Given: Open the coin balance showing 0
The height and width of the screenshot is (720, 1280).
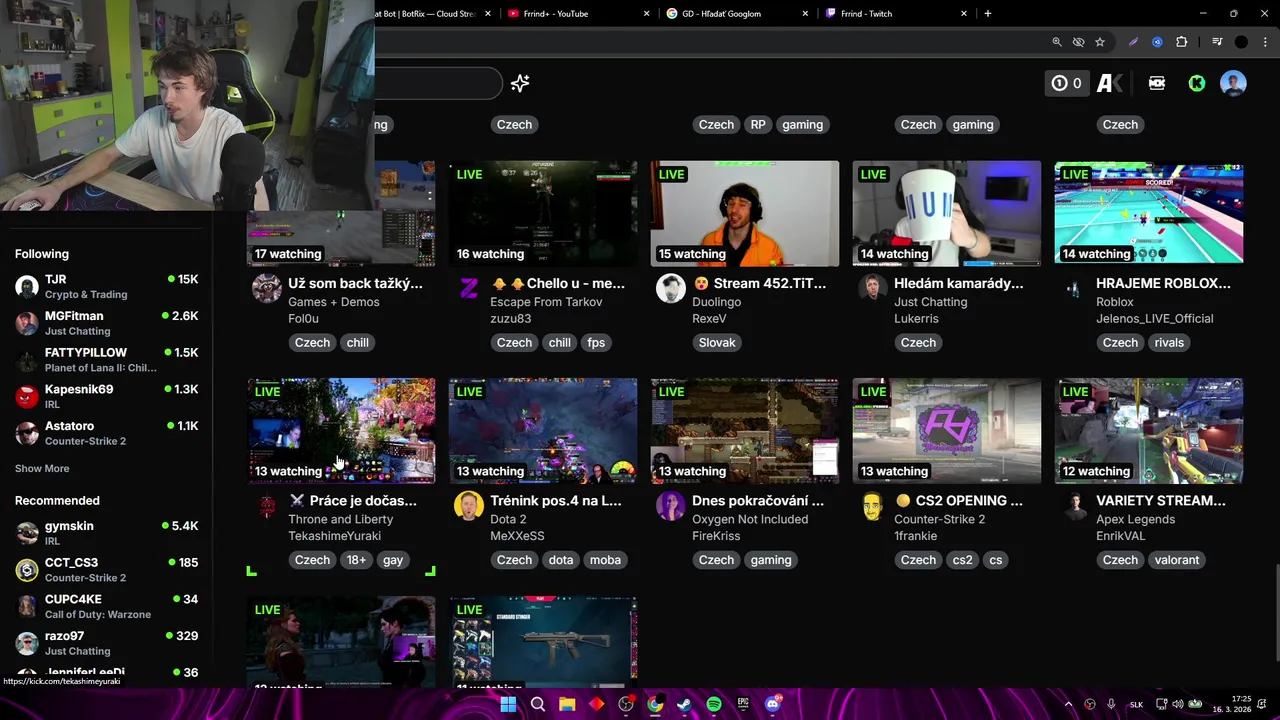Looking at the screenshot, I should (x=1066, y=83).
